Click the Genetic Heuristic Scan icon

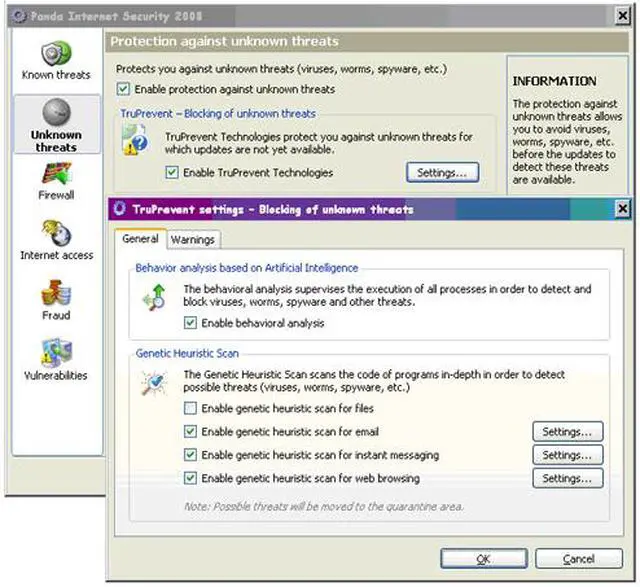coord(153,383)
